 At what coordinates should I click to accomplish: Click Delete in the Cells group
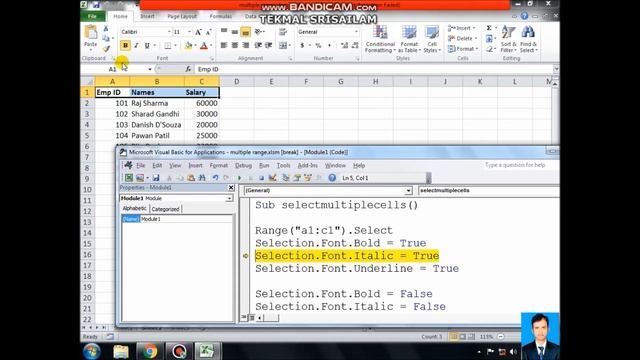point(462,38)
